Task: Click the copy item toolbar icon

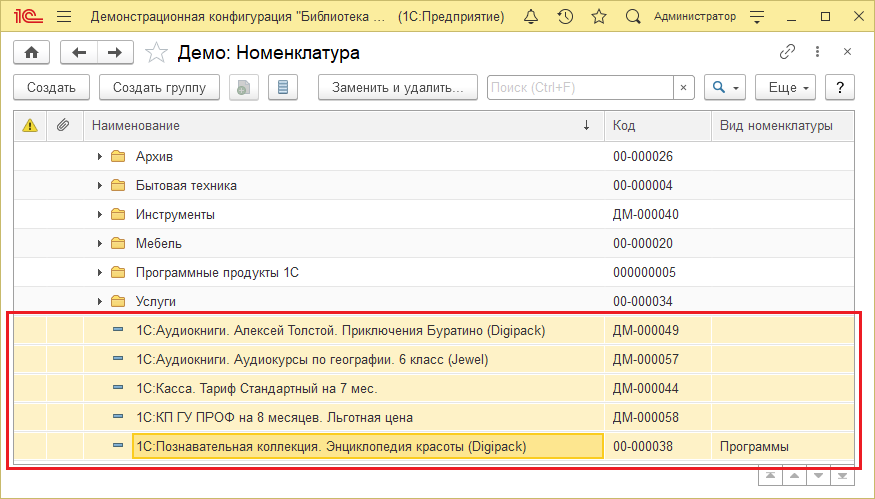Action: click(244, 88)
